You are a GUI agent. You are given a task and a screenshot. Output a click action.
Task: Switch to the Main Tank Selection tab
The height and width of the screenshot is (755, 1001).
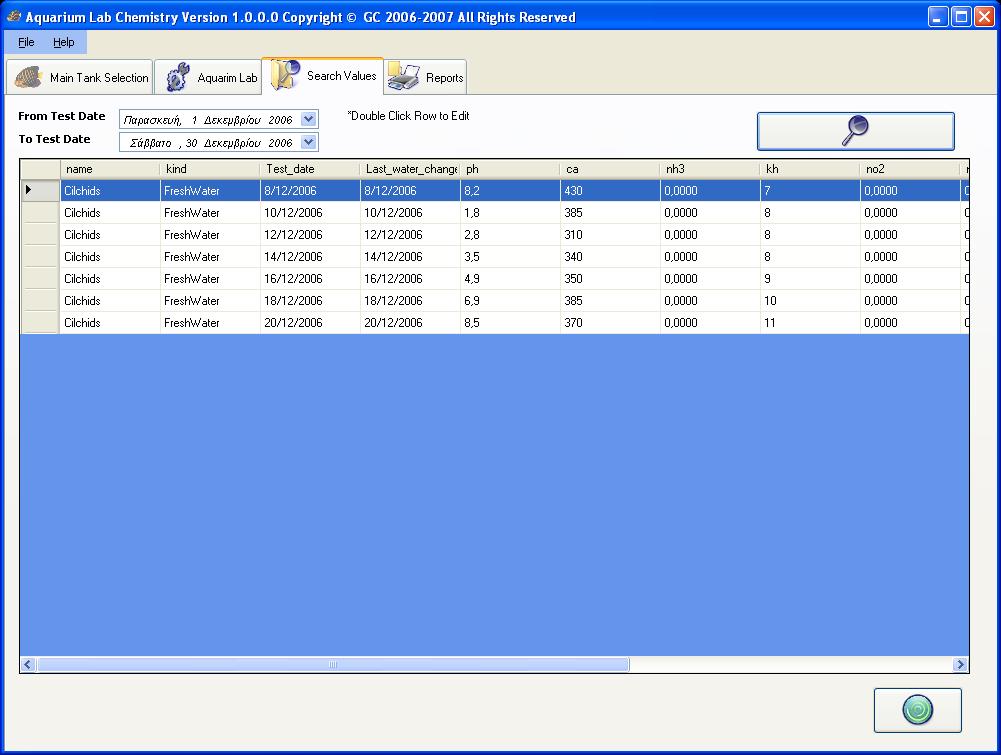[x=80, y=77]
